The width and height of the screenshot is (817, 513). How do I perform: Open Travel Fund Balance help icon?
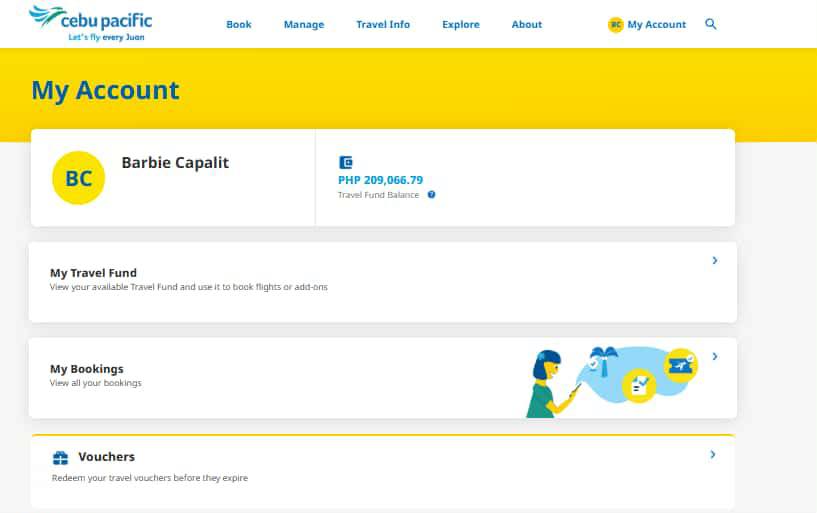pos(431,195)
